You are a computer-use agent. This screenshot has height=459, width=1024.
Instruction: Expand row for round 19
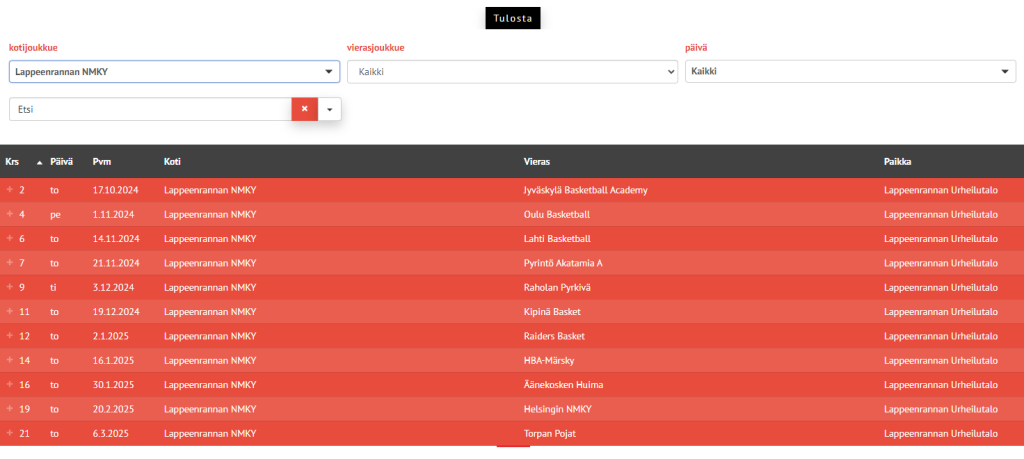[x=10, y=409]
